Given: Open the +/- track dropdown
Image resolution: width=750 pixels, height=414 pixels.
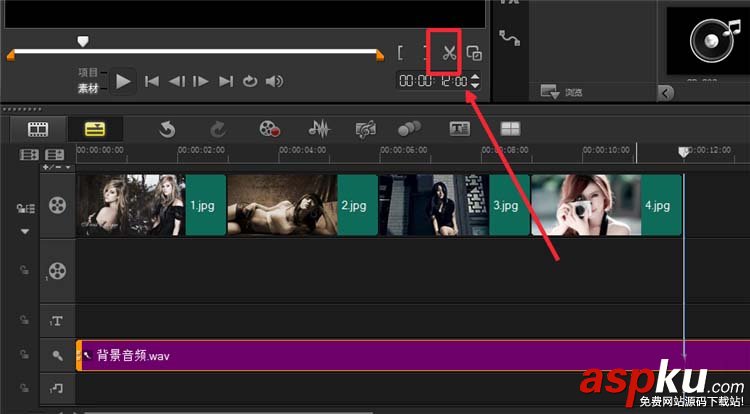Looking at the screenshot, I should 56,167.
